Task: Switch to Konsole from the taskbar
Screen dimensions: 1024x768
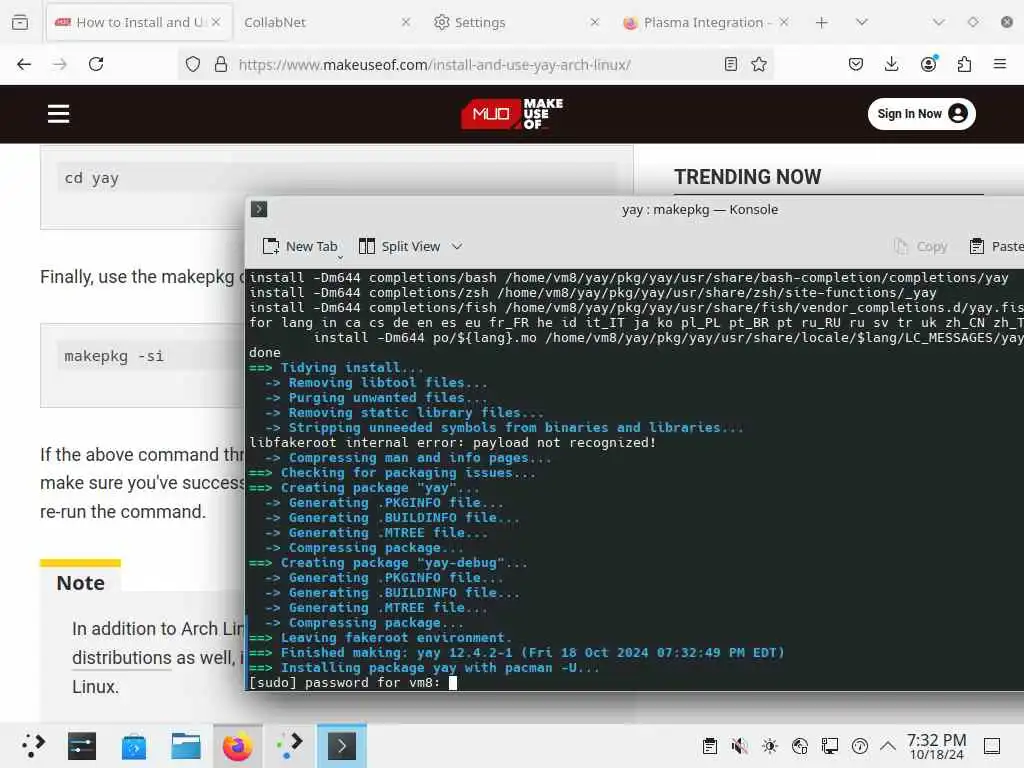Action: (342, 746)
